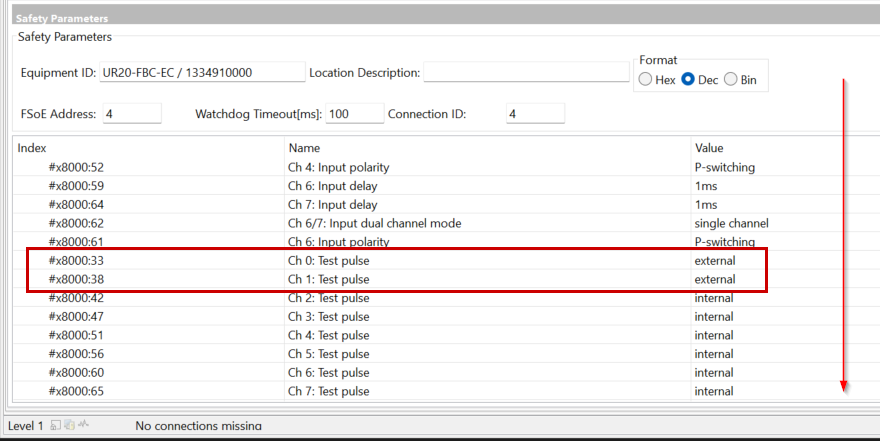This screenshot has width=880, height=441.
Task: Click the FSoE Address field
Action: [x=132, y=114]
